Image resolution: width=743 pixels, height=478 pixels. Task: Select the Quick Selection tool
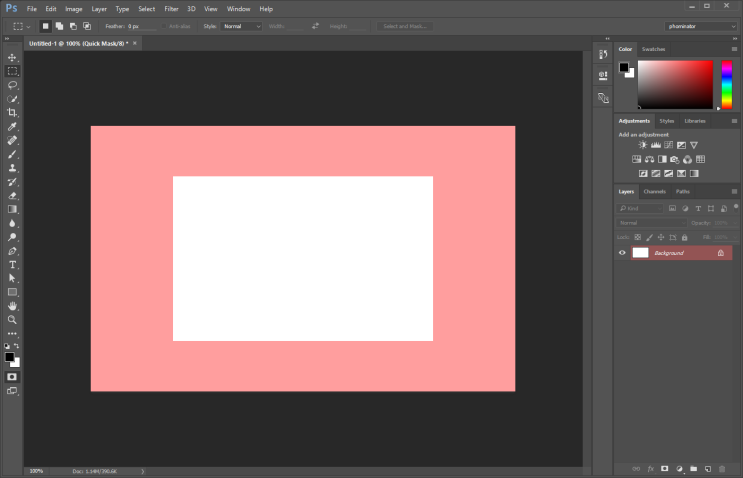click(12, 99)
